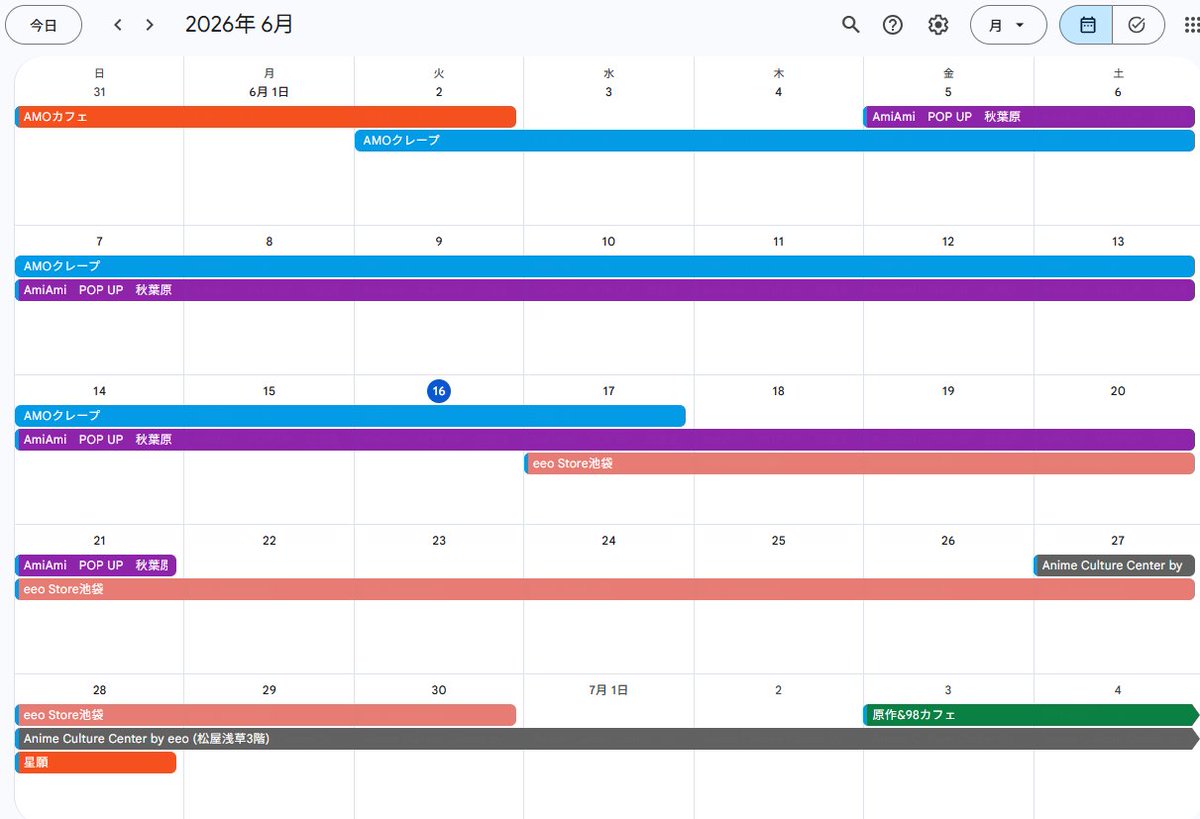Screen dimensions: 1200x819
Task: Open the help question mark icon
Action: (893, 25)
